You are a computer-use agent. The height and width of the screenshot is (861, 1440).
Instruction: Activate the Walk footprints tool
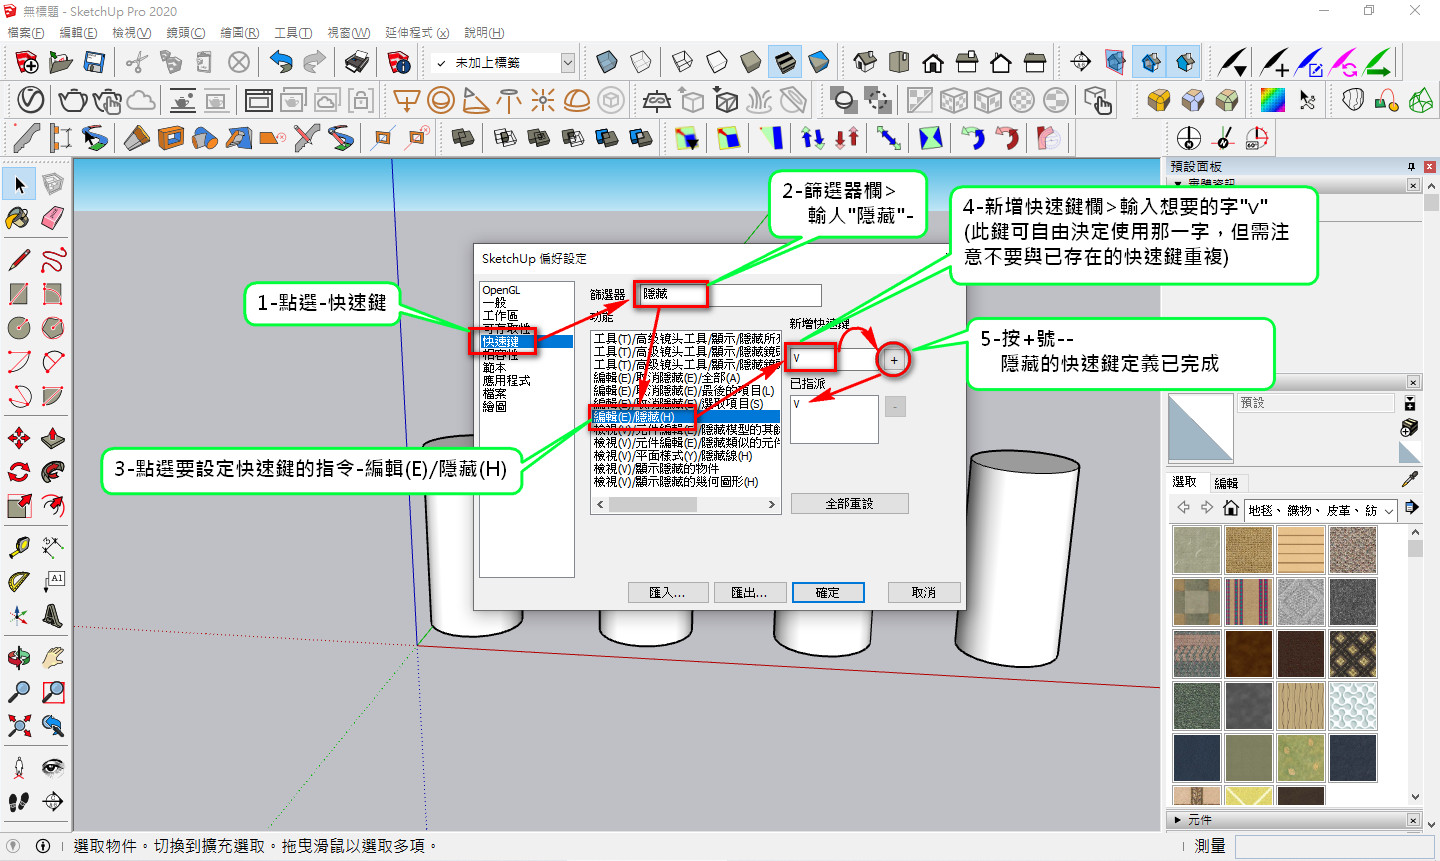pyautogui.click(x=19, y=802)
